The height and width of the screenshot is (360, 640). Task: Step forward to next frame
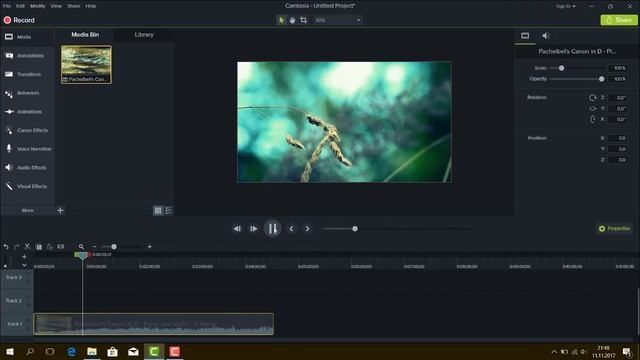[253, 229]
